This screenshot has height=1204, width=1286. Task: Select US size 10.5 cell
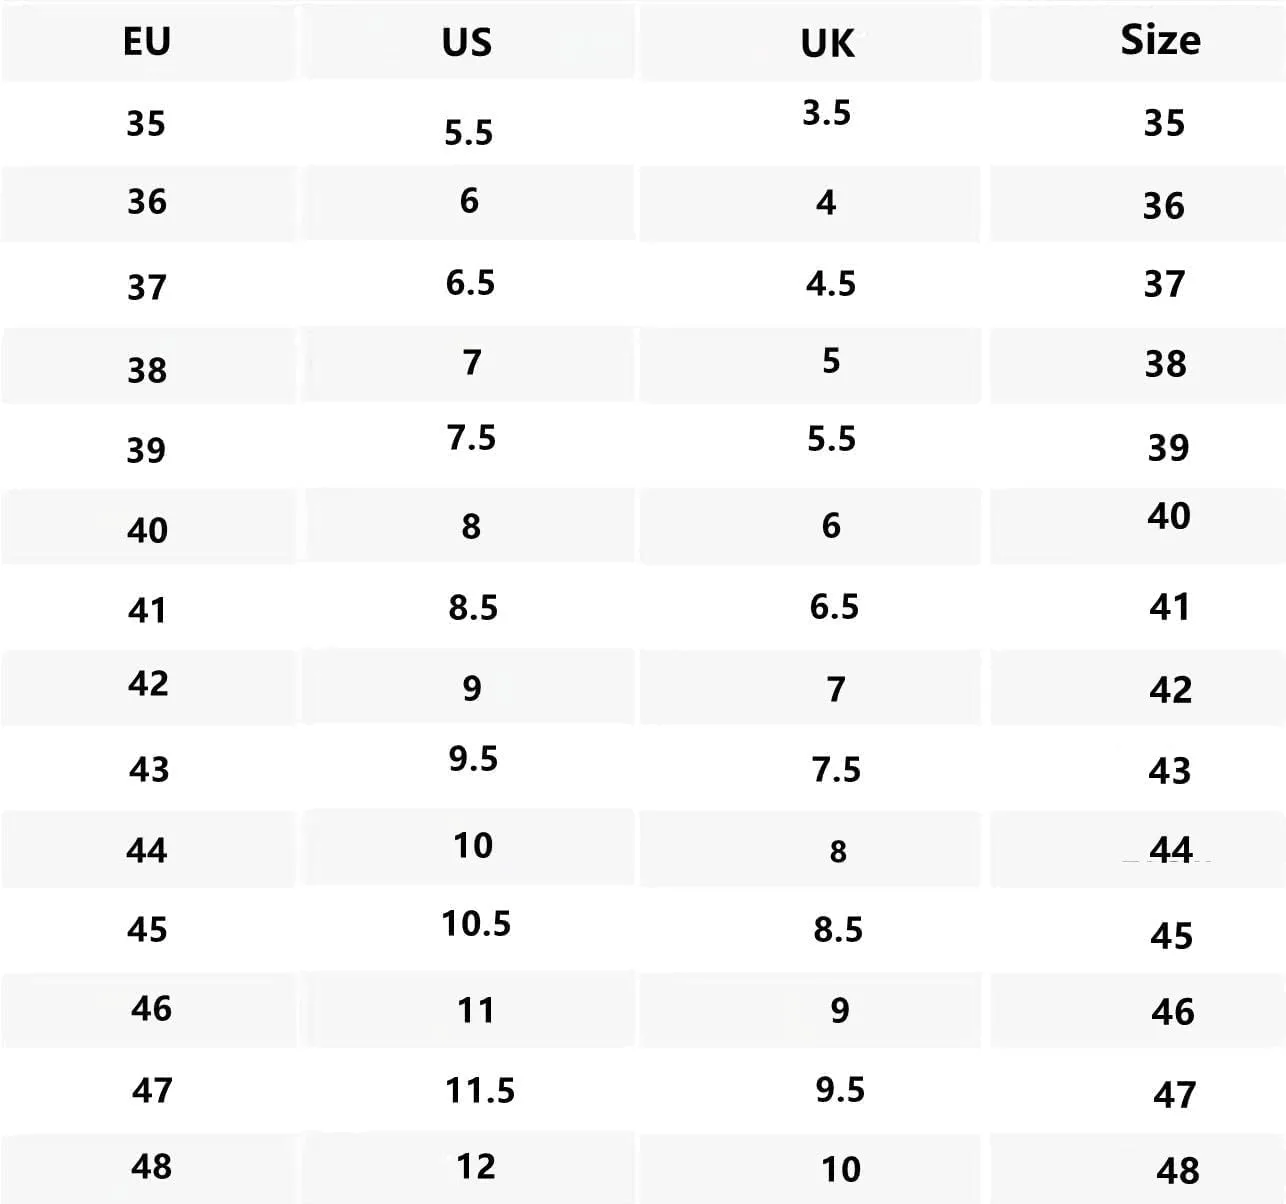(x=476, y=923)
